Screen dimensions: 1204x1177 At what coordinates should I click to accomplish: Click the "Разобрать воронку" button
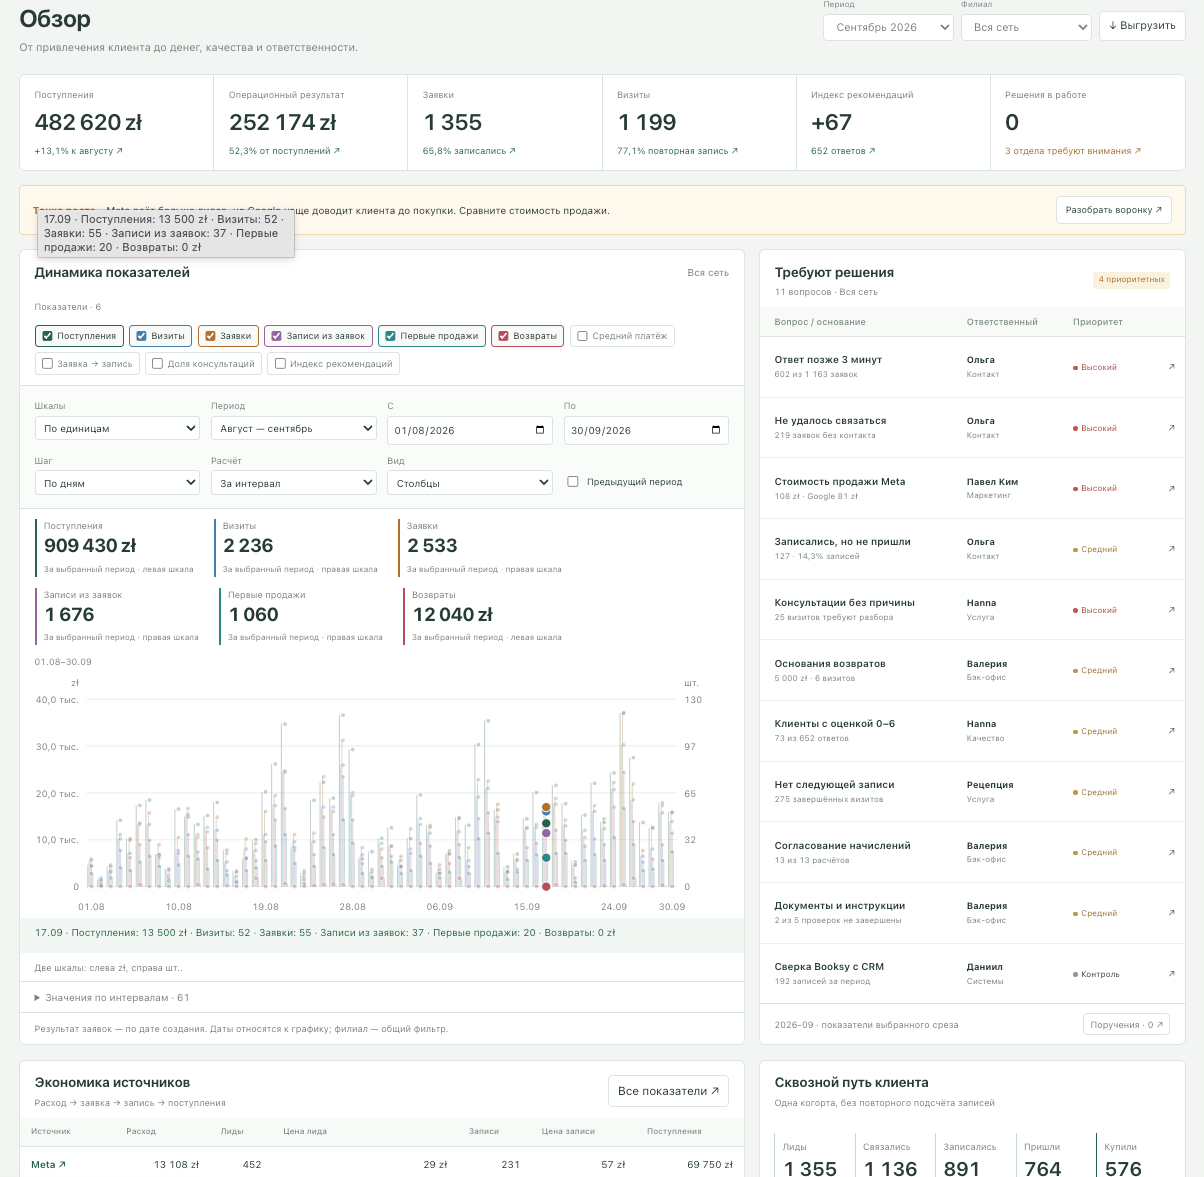coord(1114,210)
